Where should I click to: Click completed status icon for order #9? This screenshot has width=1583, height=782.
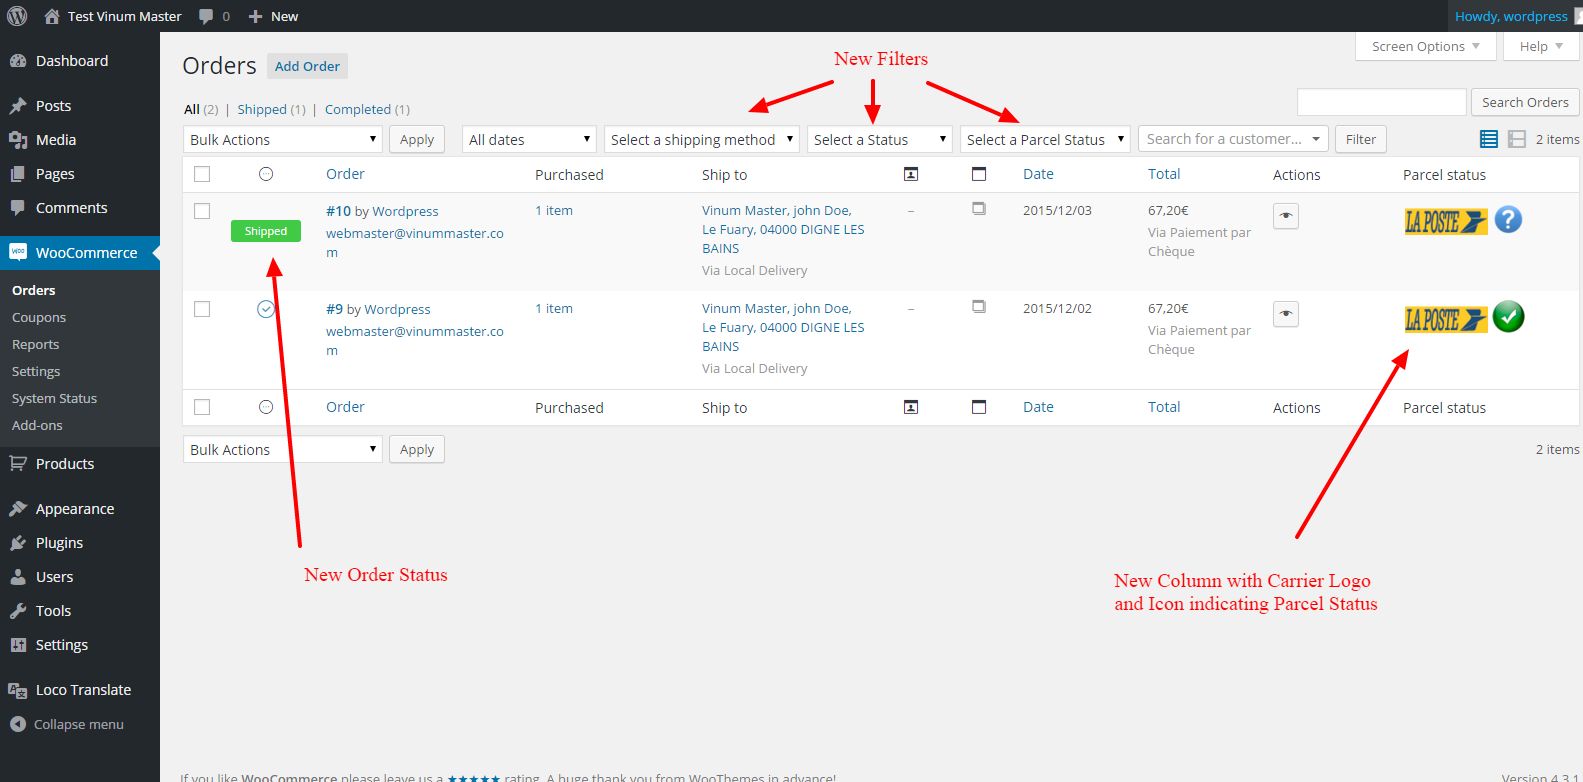pos(266,309)
